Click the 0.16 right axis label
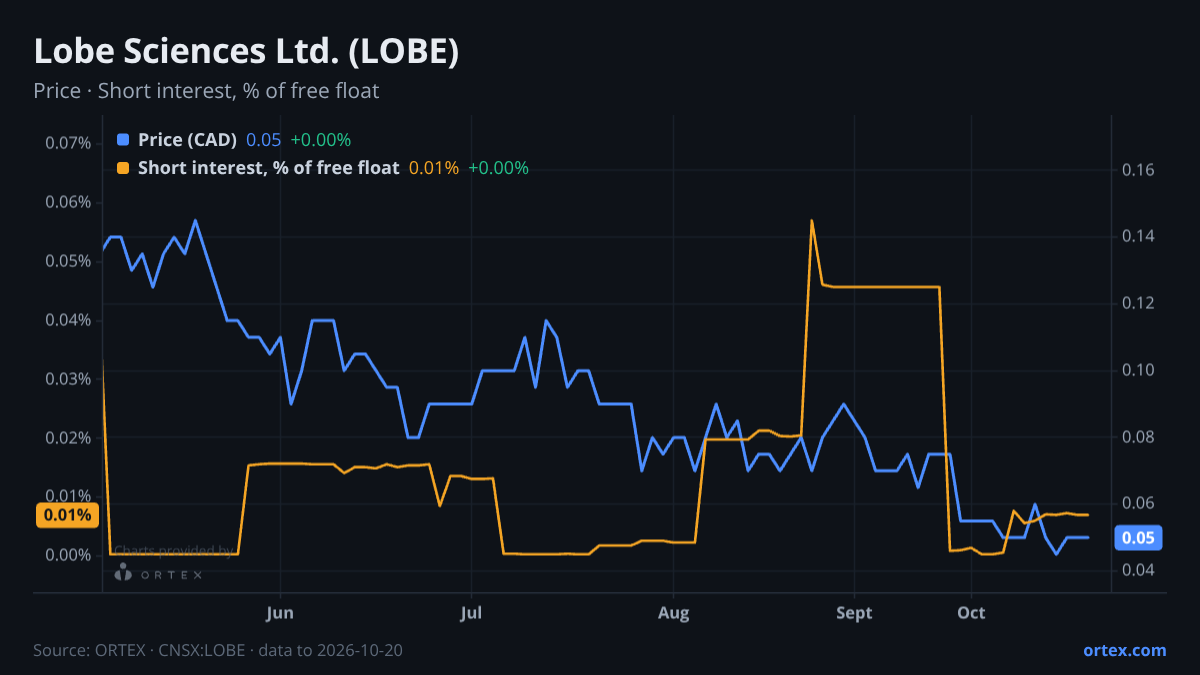The height and width of the screenshot is (675, 1200). (x=1139, y=170)
